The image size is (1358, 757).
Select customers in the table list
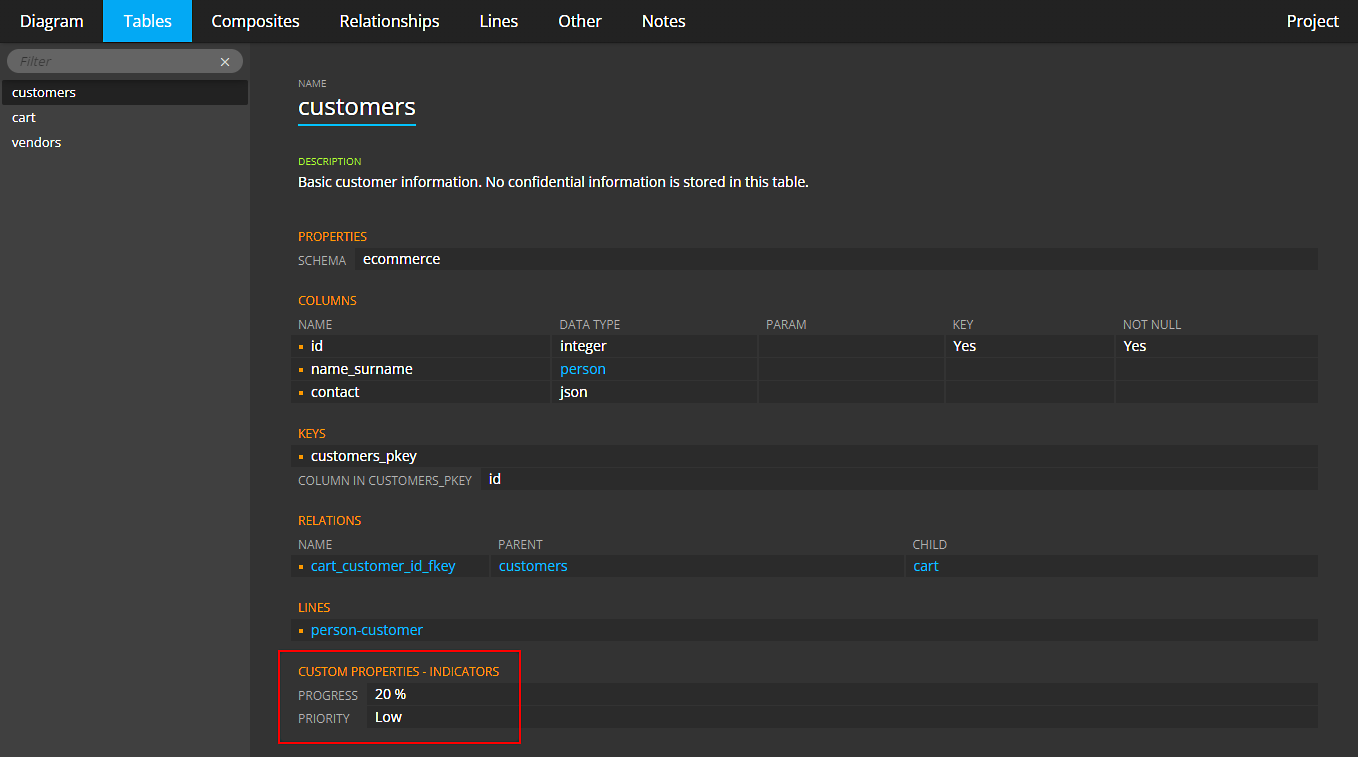[44, 93]
